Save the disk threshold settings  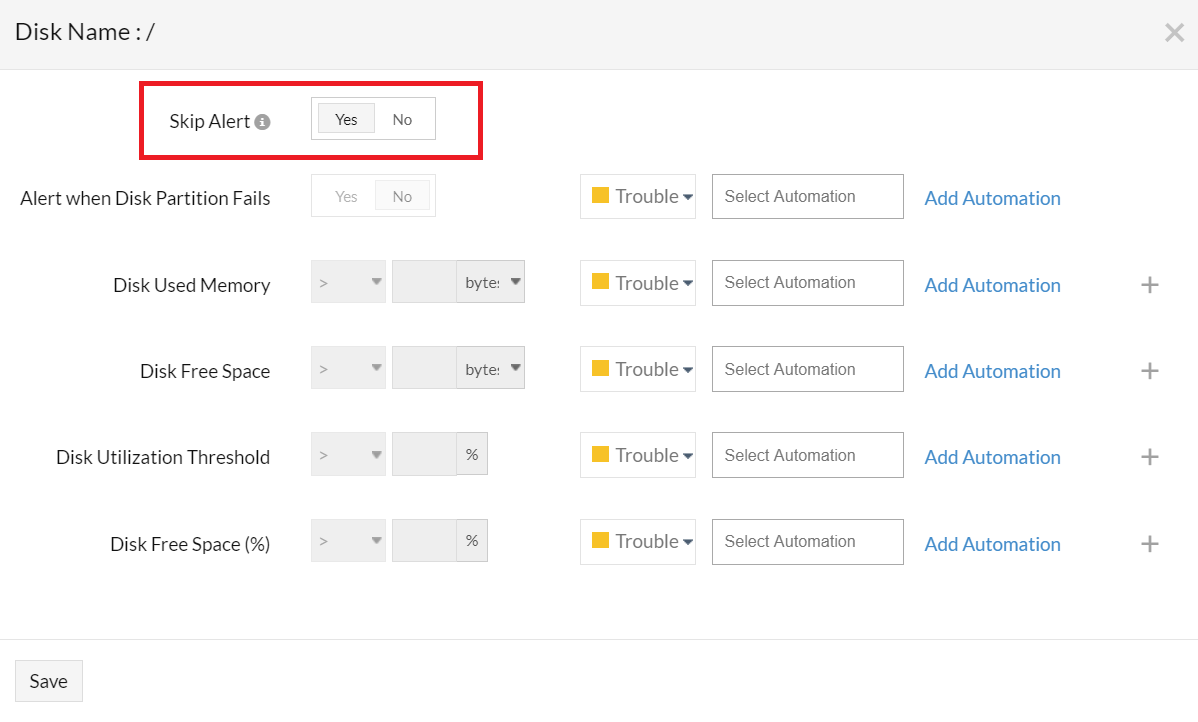pos(49,681)
